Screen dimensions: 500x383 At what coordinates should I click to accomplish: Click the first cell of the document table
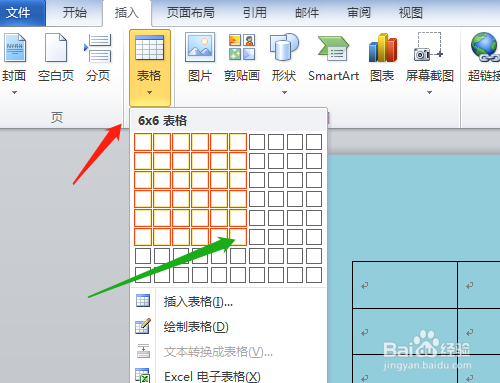coord(405,285)
